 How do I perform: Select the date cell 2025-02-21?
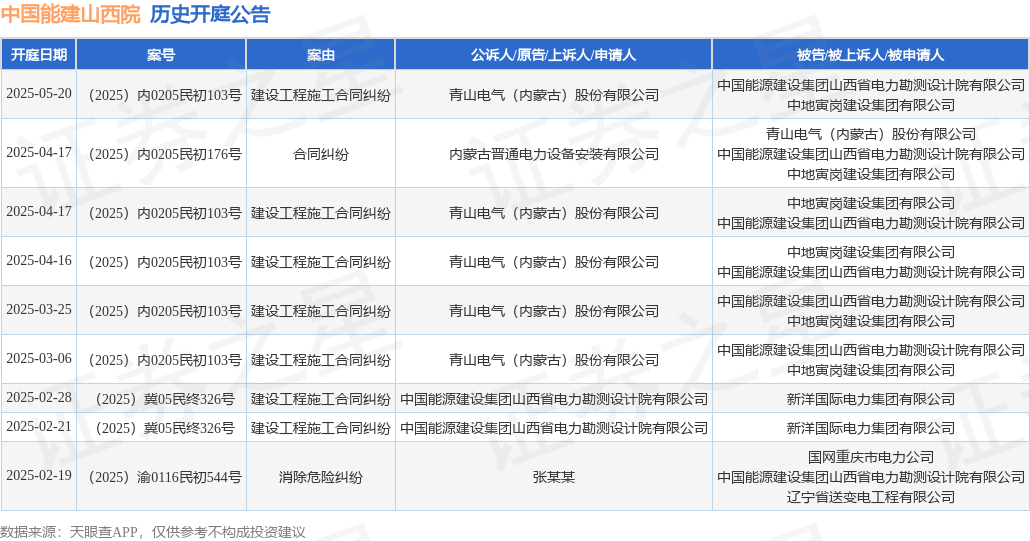[x=39, y=427]
